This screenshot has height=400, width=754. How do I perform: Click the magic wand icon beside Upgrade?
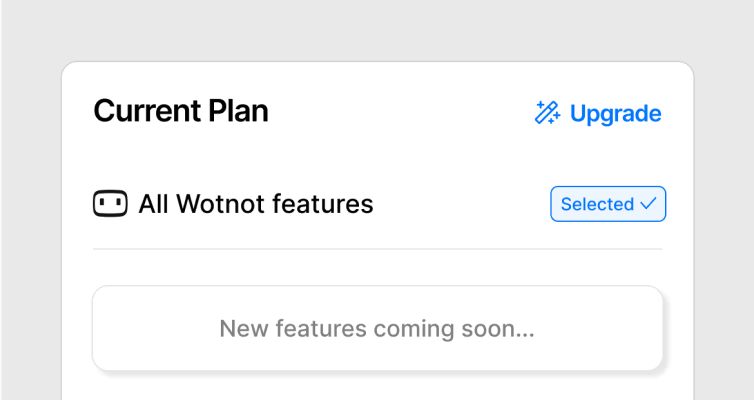(x=547, y=113)
